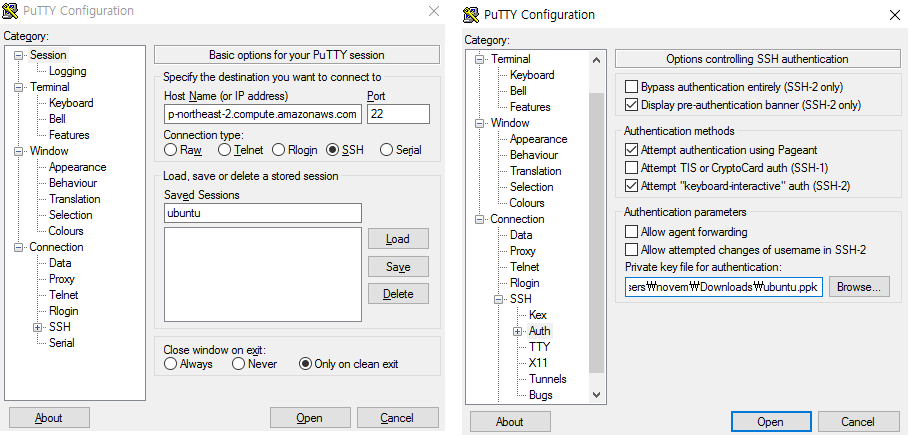Click Cancel button in left window
Screen dimensions: 909x435
pos(398,418)
